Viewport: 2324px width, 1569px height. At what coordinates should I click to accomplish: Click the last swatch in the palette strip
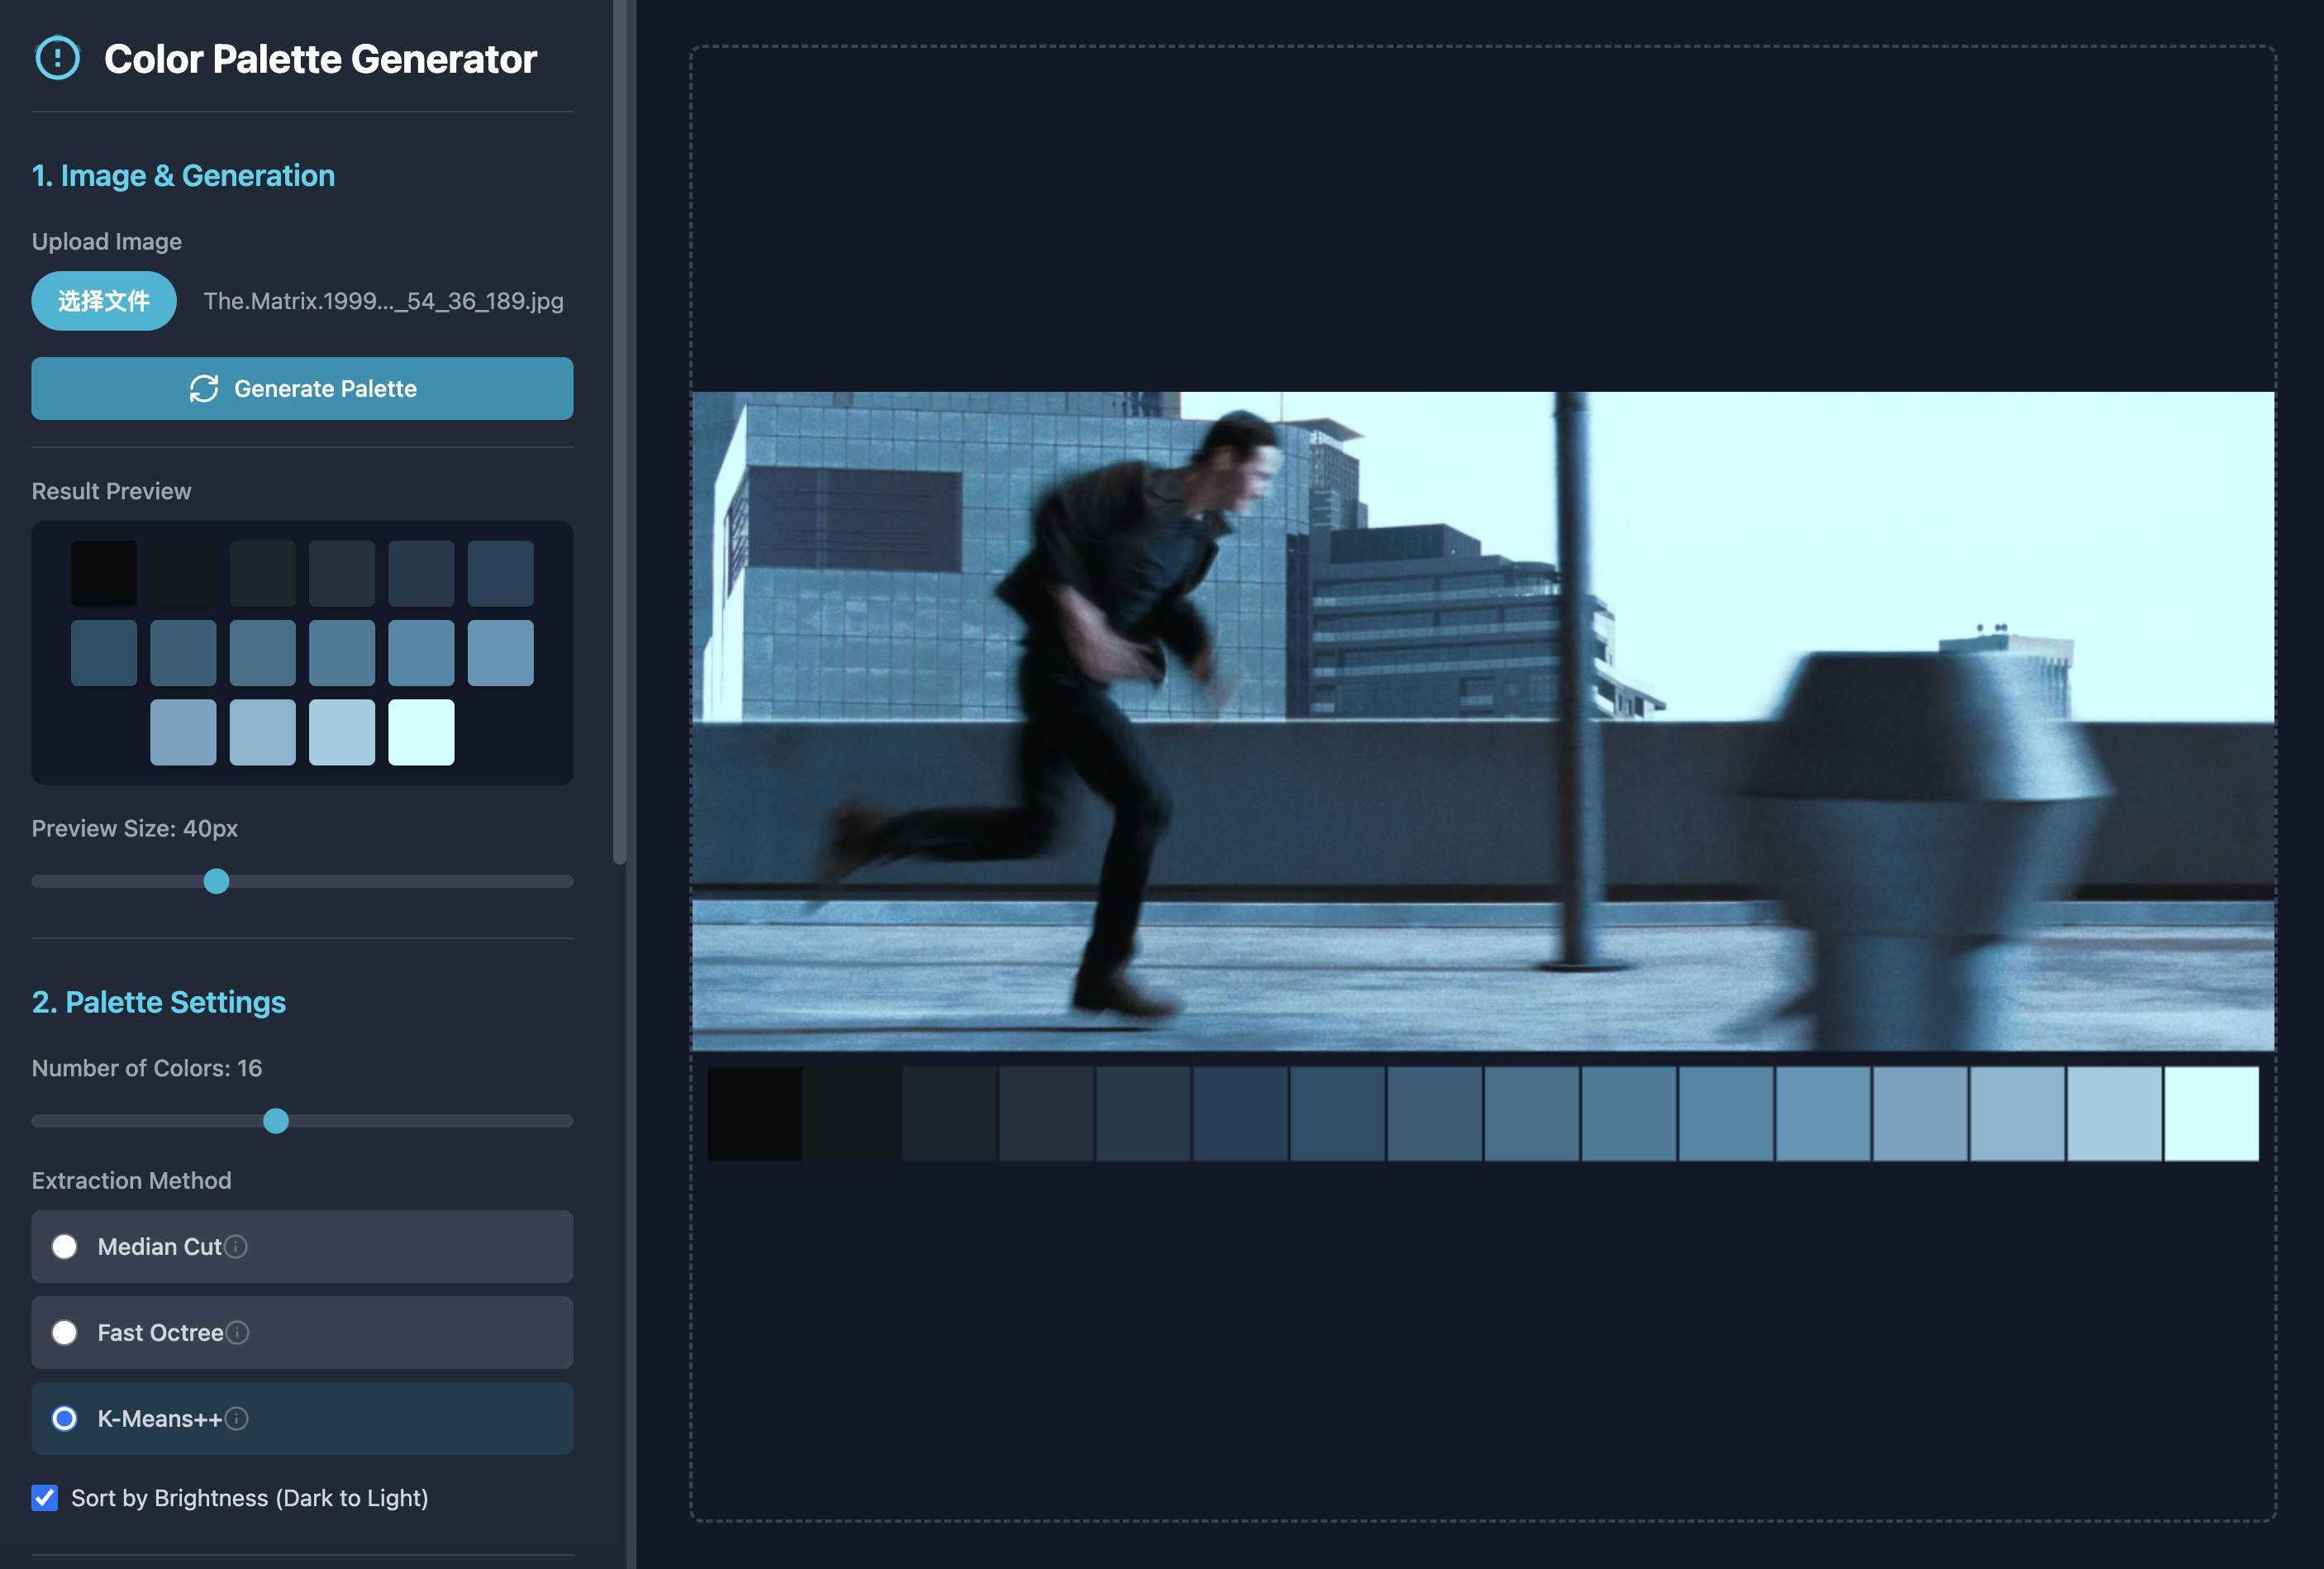coord(2210,1113)
